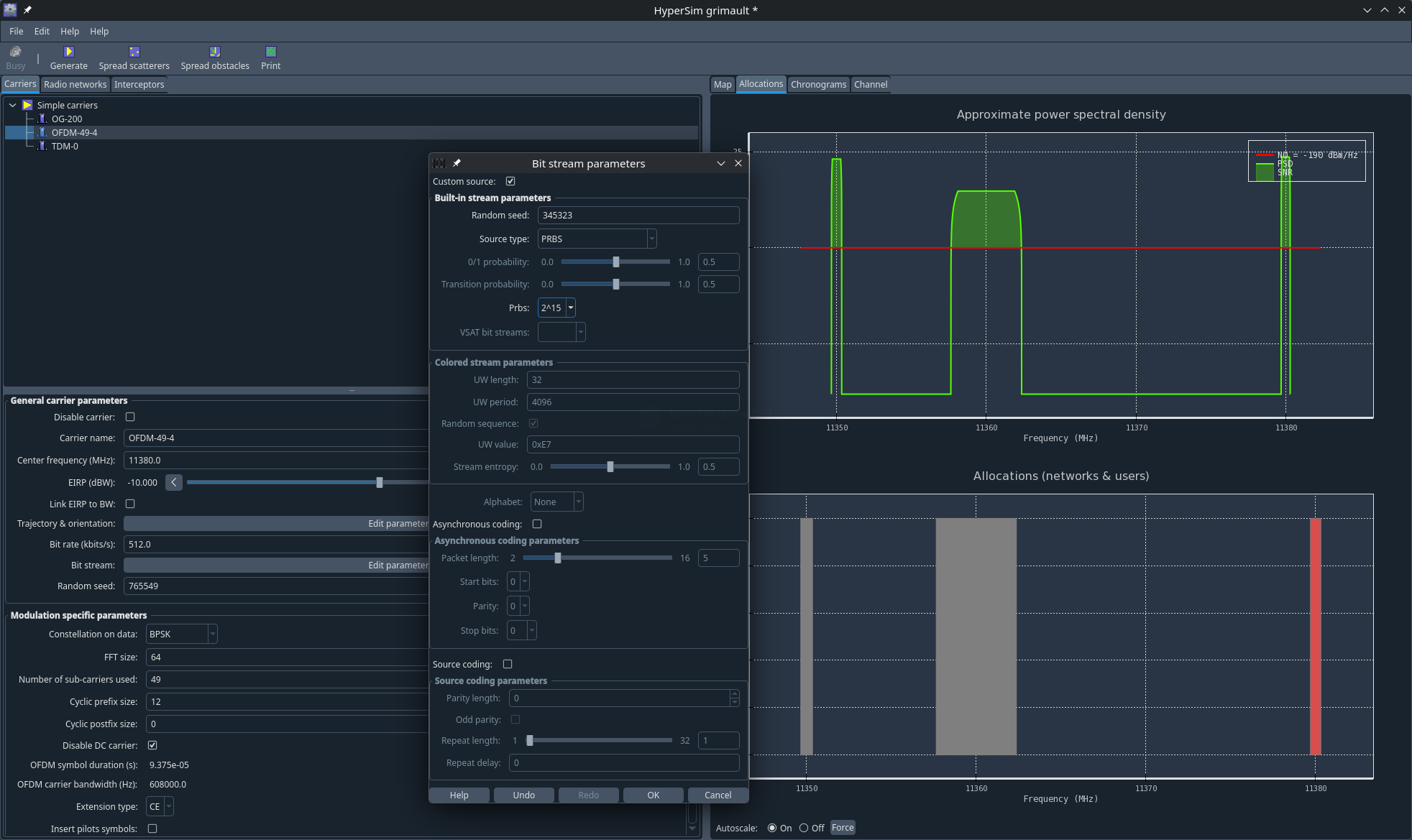Switch to the Channel tab

click(x=870, y=85)
